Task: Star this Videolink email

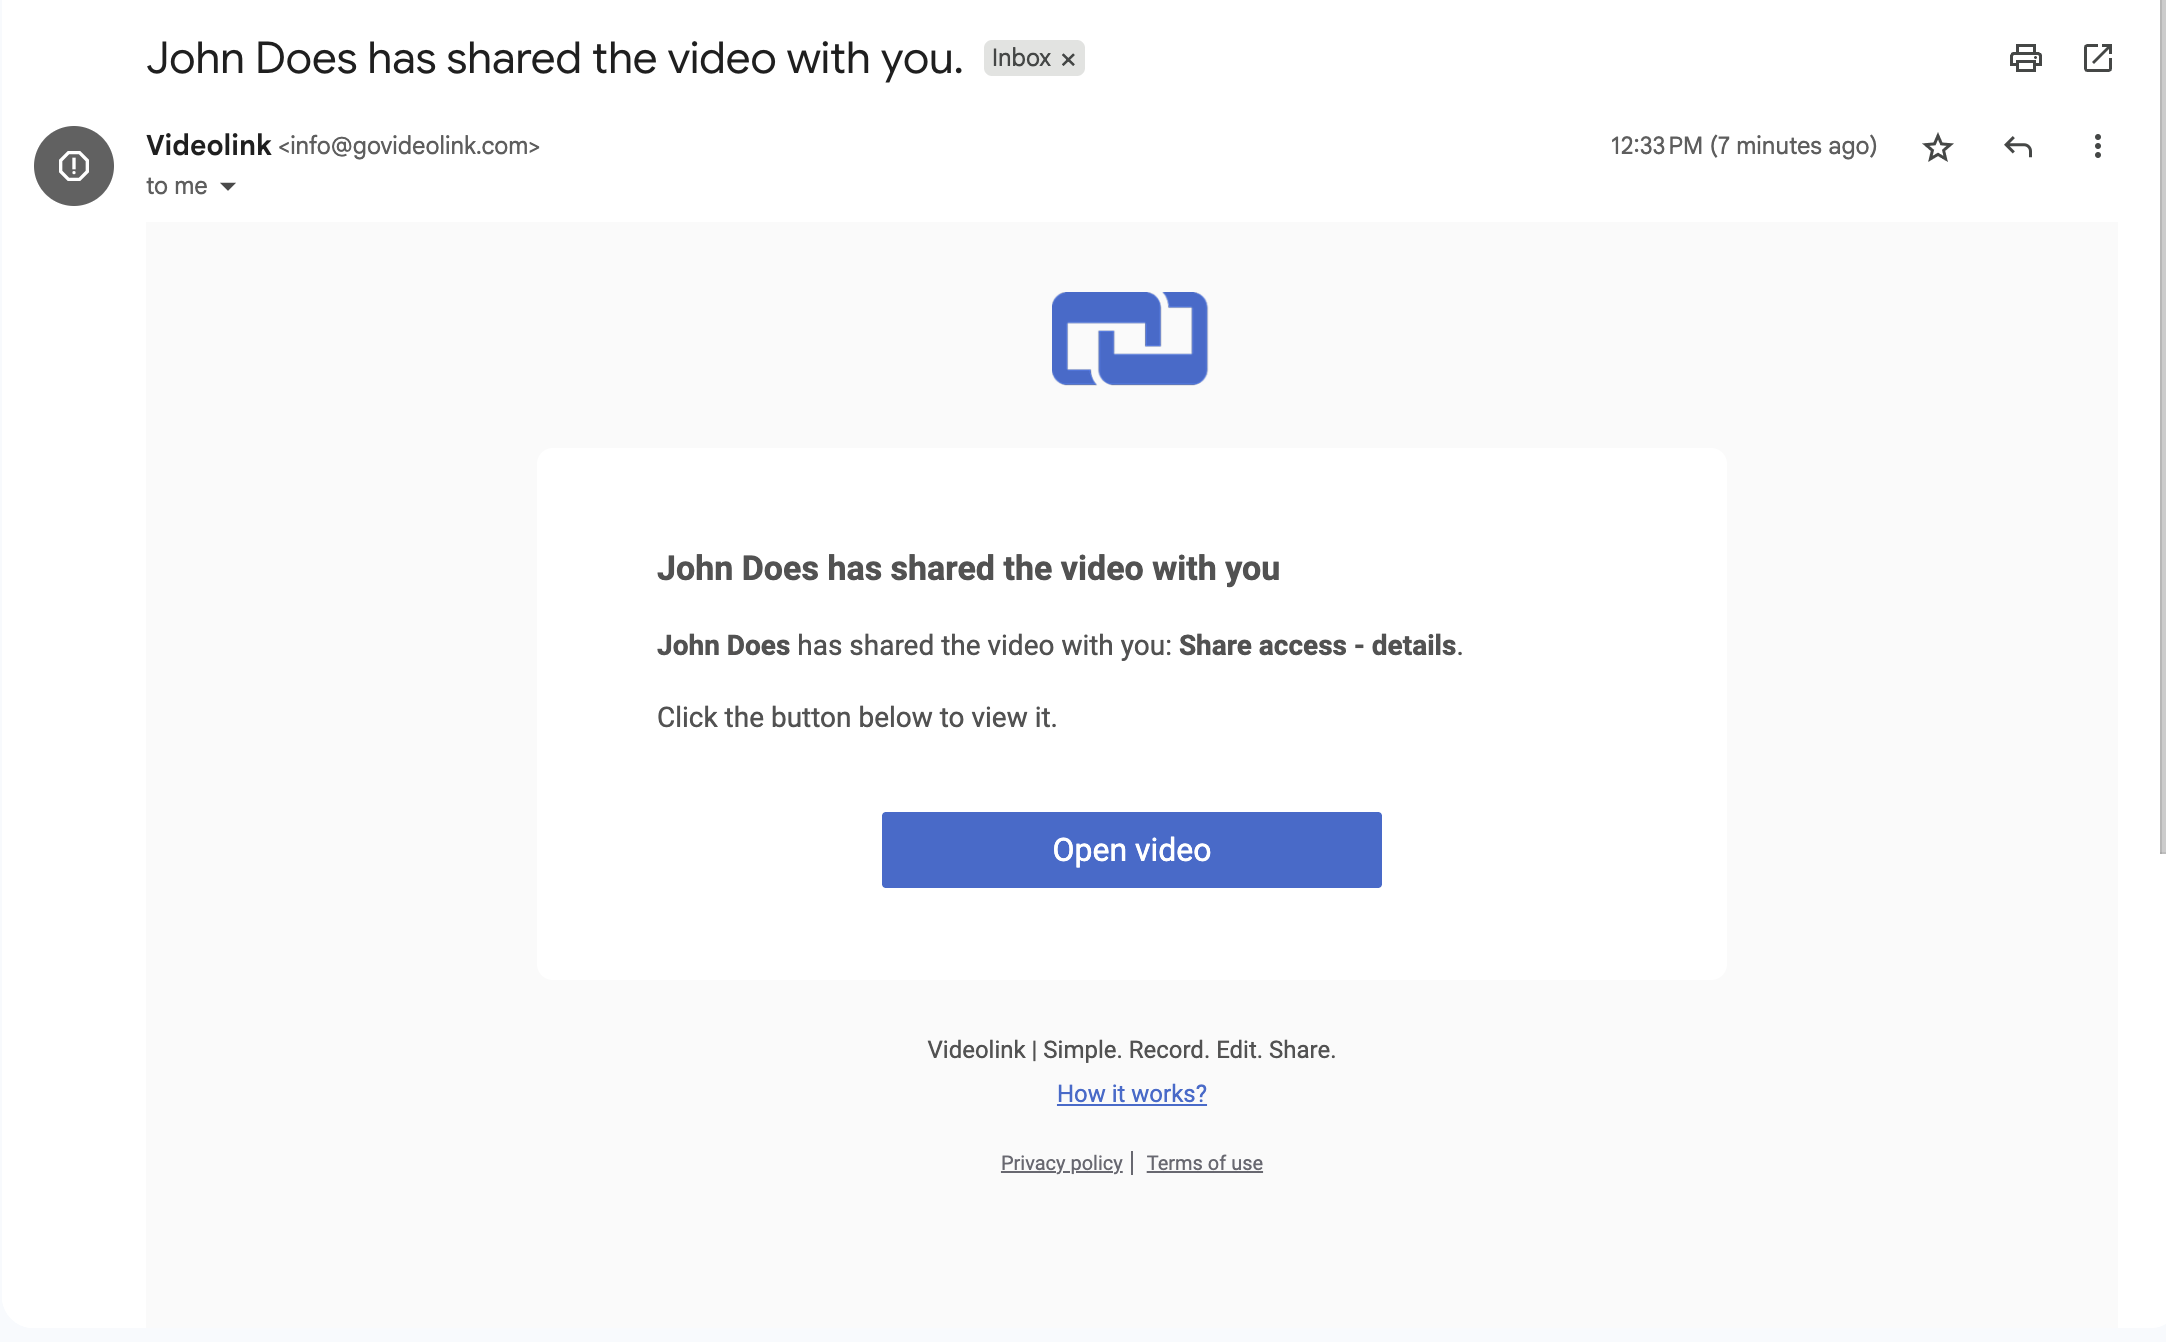Action: click(1937, 147)
